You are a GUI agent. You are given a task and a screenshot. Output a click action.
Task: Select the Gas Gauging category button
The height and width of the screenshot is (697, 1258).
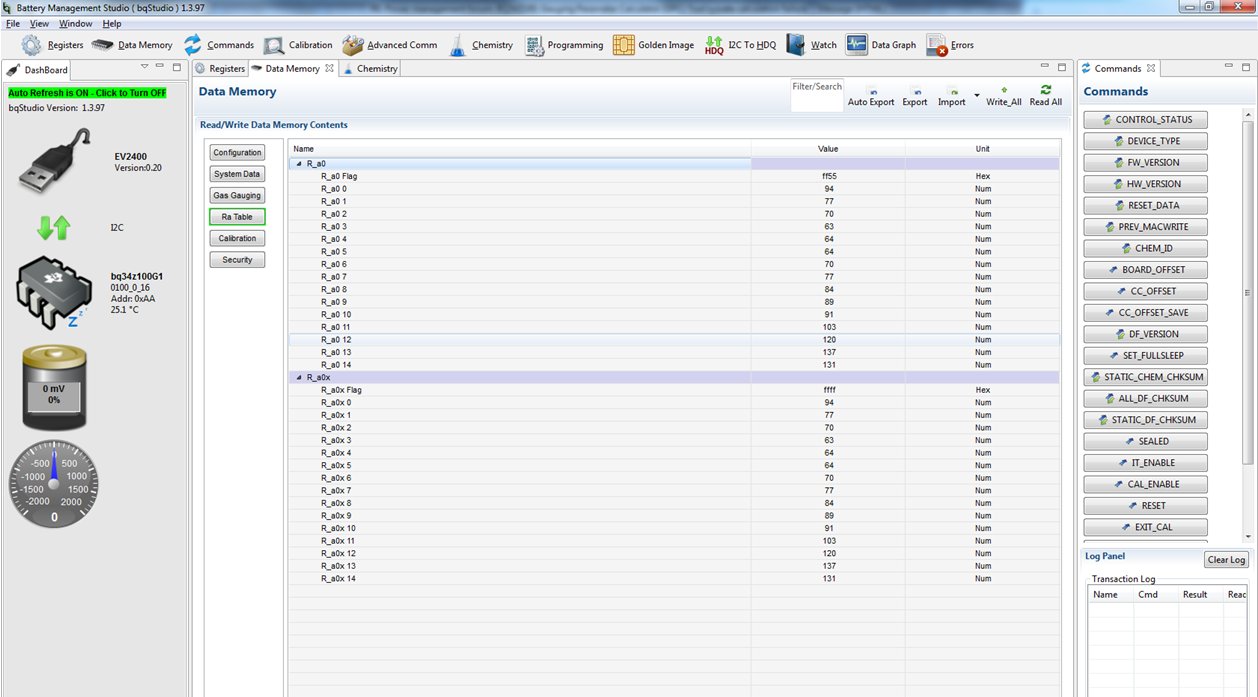pos(237,195)
